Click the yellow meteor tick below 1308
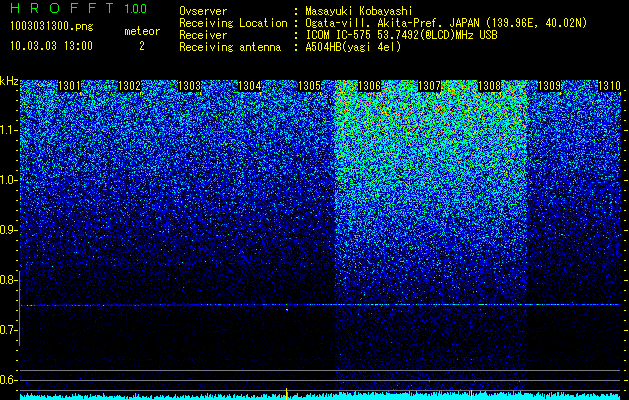The image size is (629, 400). [x=471, y=393]
